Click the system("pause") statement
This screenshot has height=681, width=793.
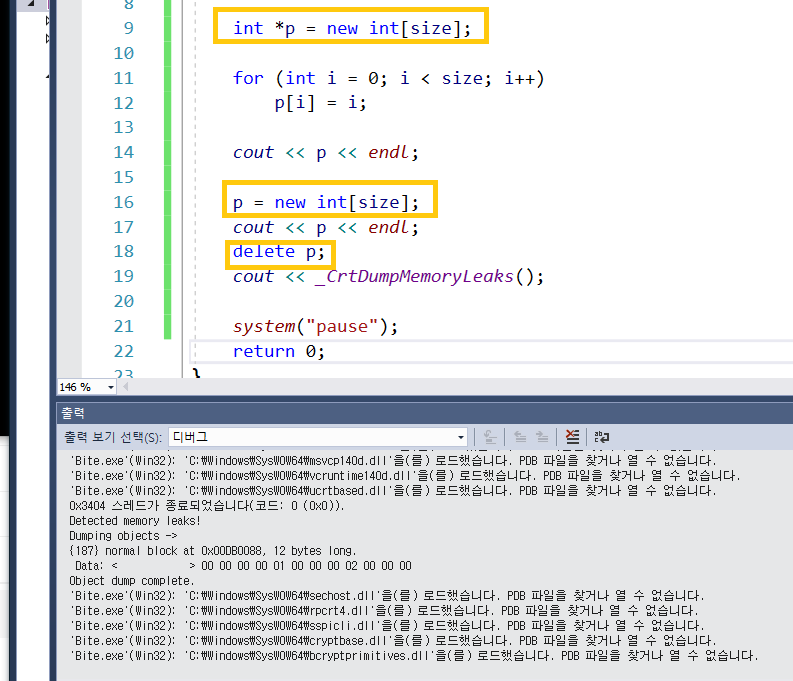[315, 326]
